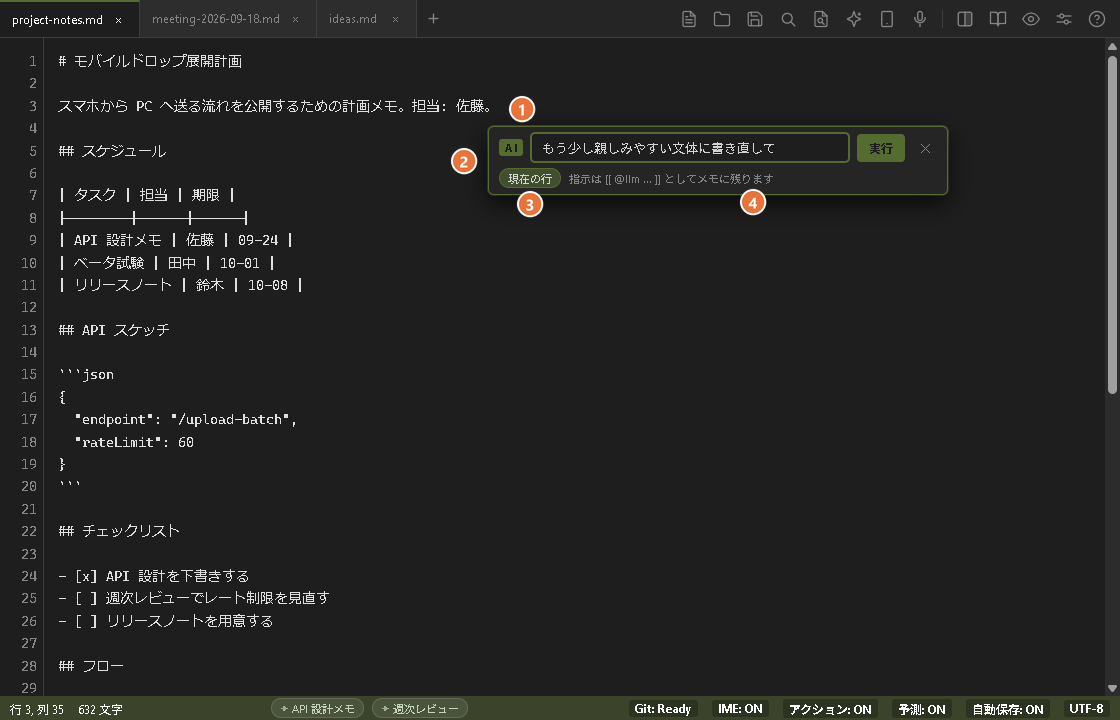Toggle preview with the eye icon
Image resolution: width=1120 pixels, height=720 pixels.
[x=1030, y=19]
